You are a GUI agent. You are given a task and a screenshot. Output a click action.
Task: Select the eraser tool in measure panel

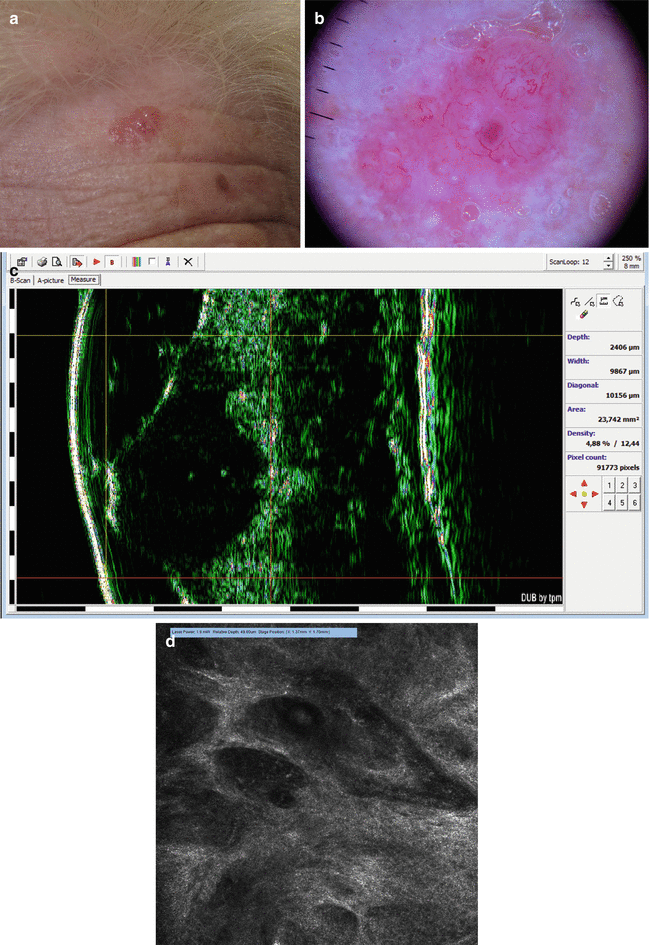pos(584,314)
